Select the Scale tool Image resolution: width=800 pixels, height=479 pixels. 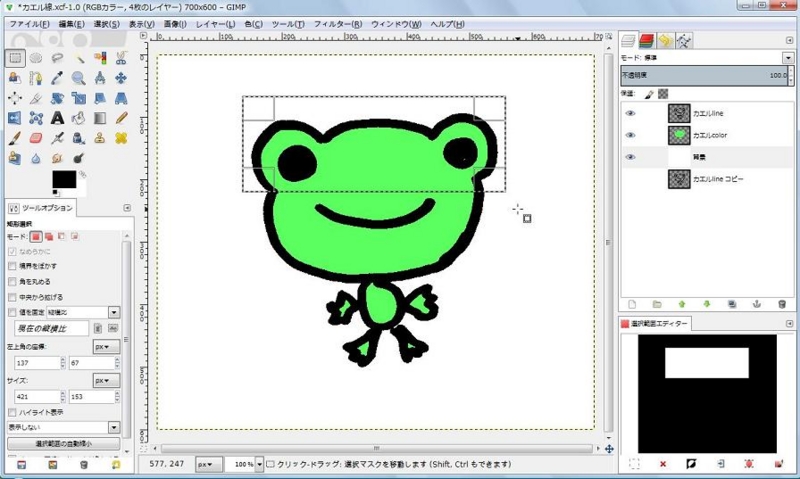coord(79,98)
